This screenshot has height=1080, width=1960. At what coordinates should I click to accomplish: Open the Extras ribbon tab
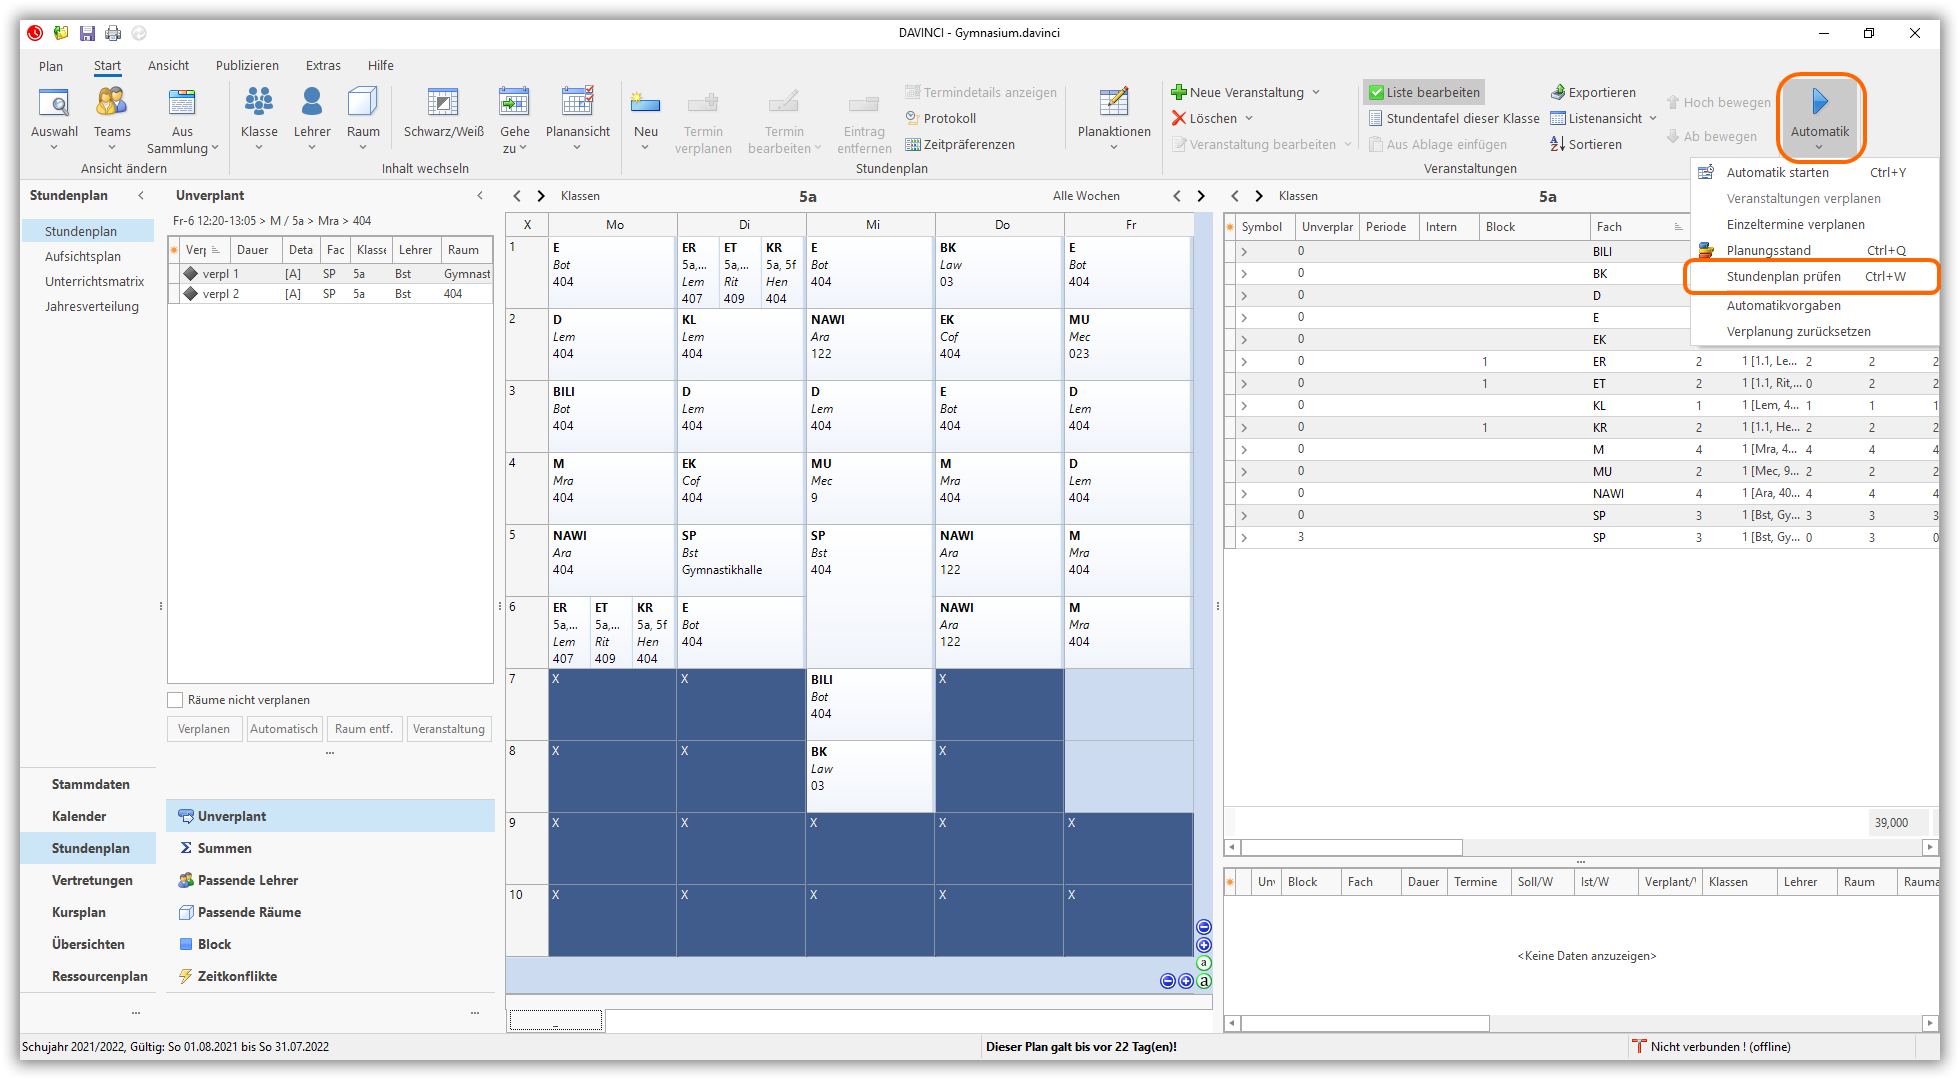pos(323,65)
